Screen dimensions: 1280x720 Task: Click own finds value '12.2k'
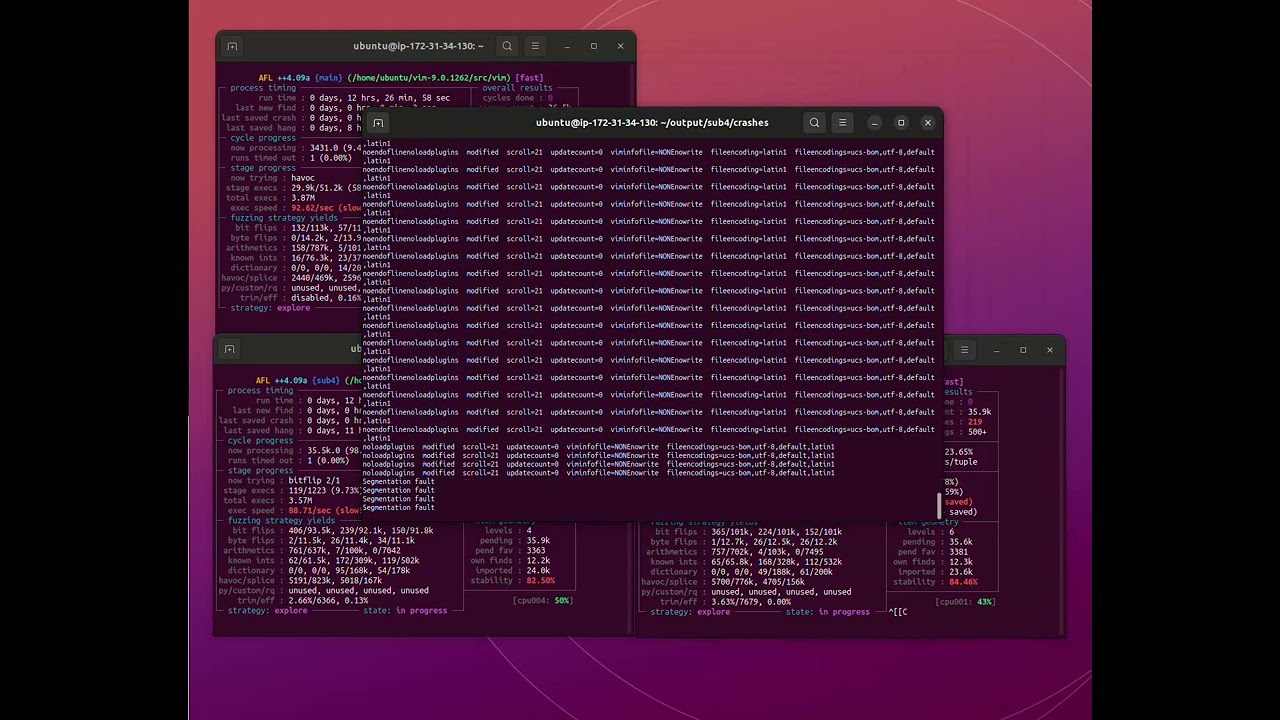(x=538, y=561)
